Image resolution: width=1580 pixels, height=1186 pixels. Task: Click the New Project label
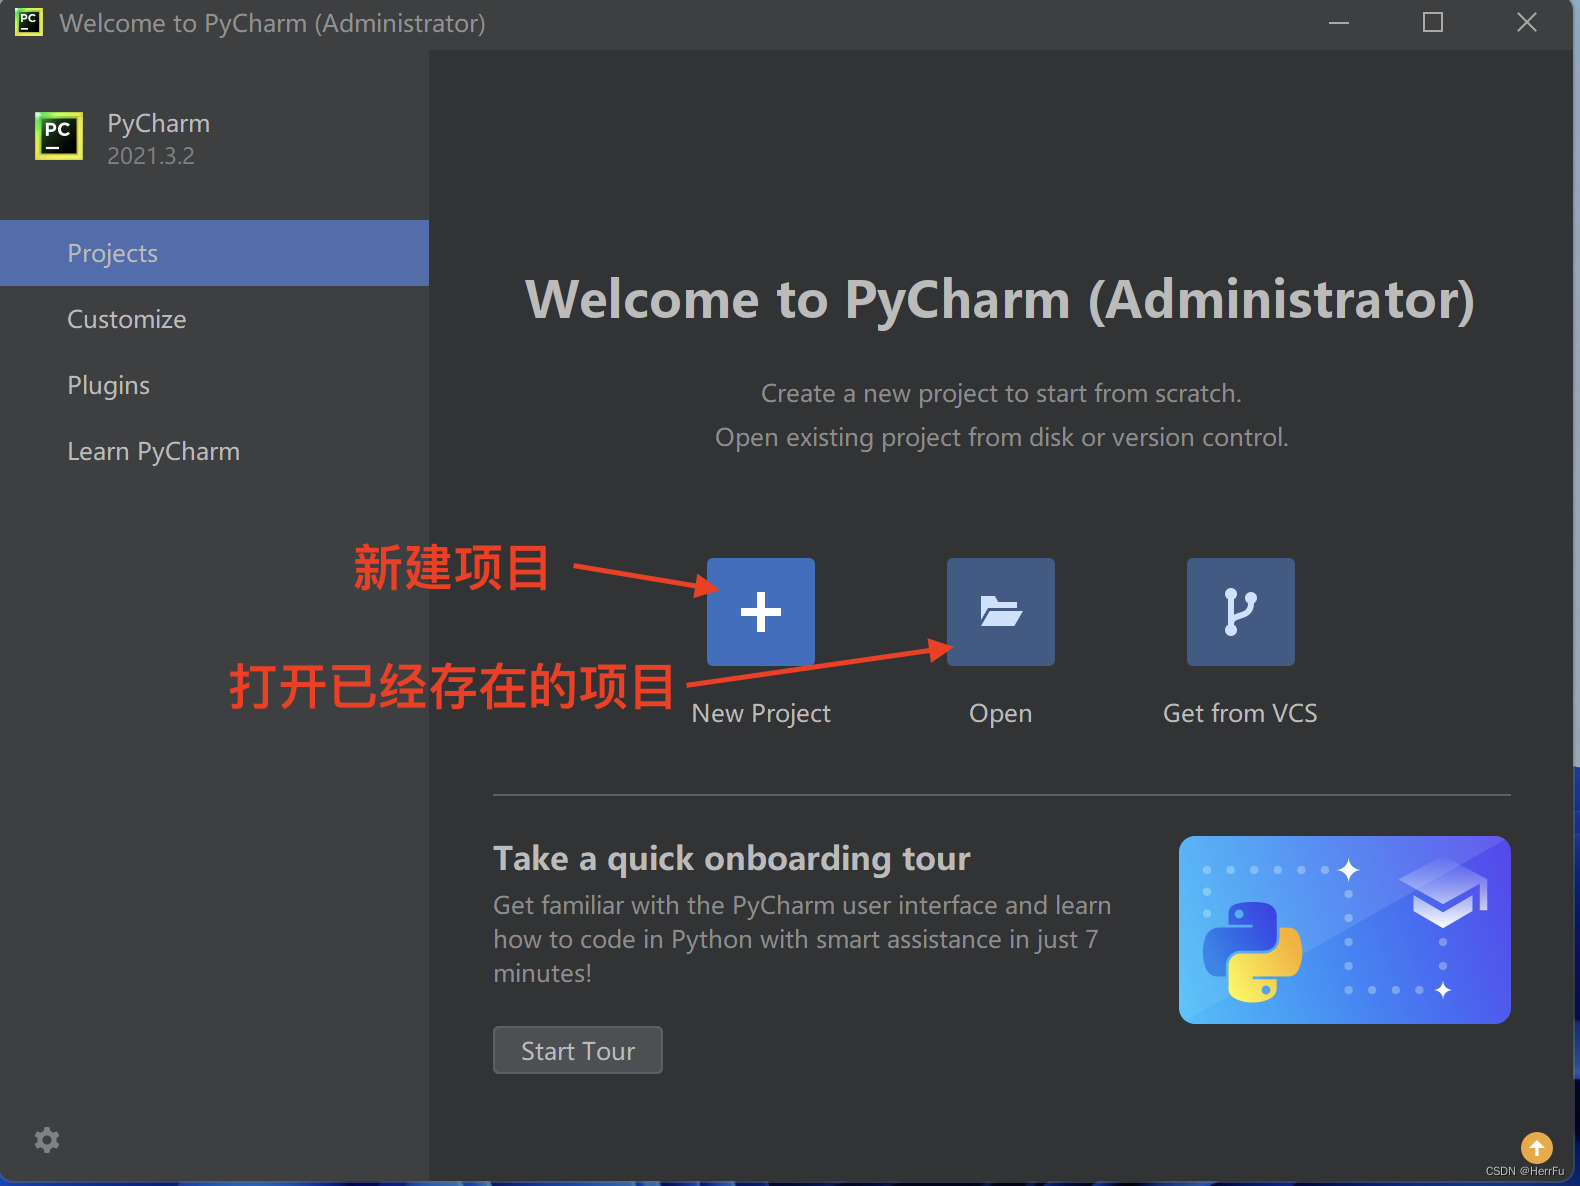(x=761, y=713)
